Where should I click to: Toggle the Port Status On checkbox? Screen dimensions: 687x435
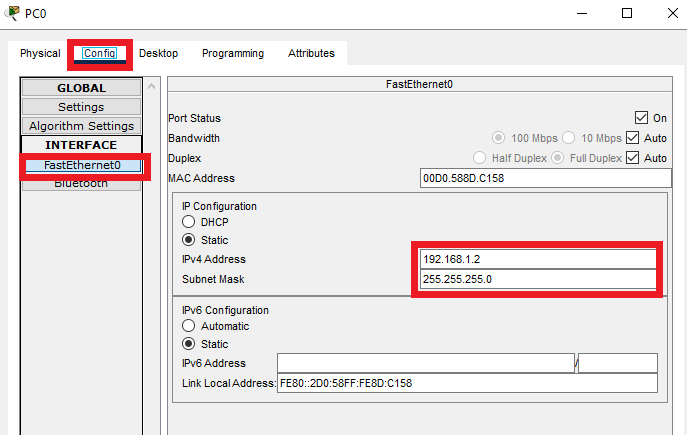click(x=642, y=118)
